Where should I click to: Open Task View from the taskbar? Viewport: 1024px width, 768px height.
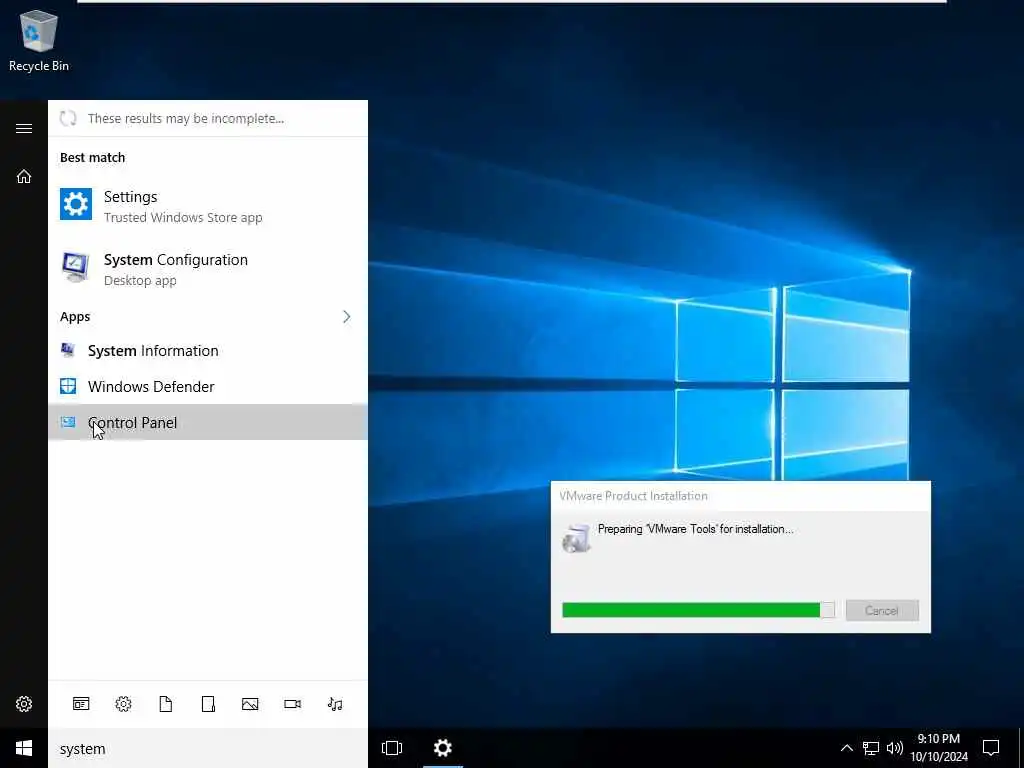point(392,748)
